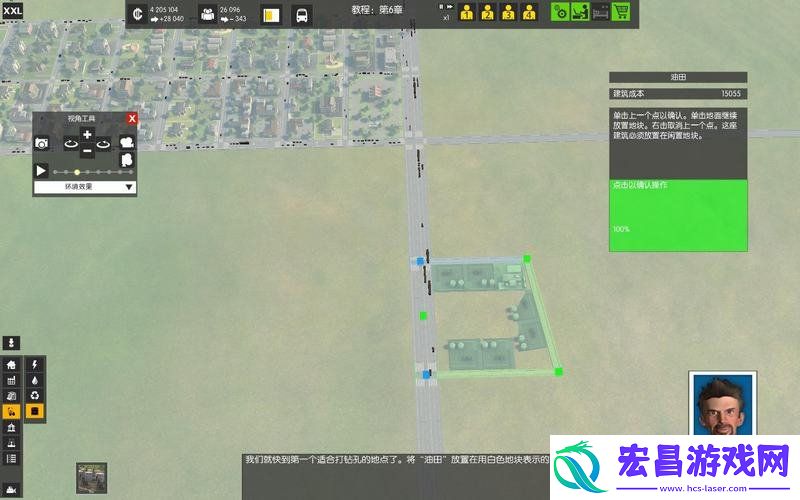800x500 pixels.
Task: Click the green shopping cart icon
Action: click(620, 12)
